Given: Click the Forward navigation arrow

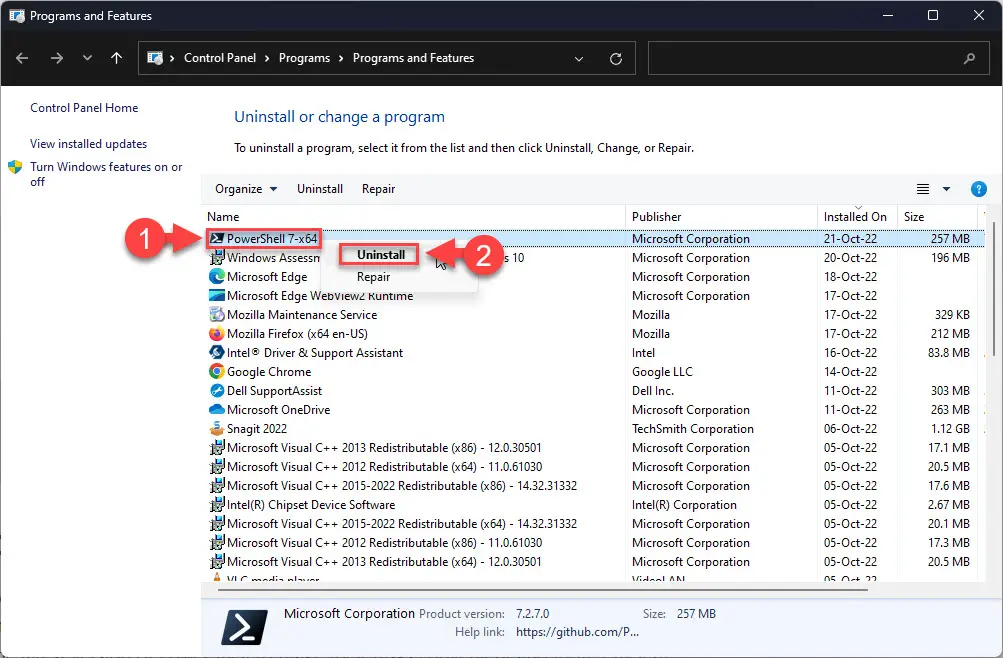Looking at the screenshot, I should [x=57, y=58].
